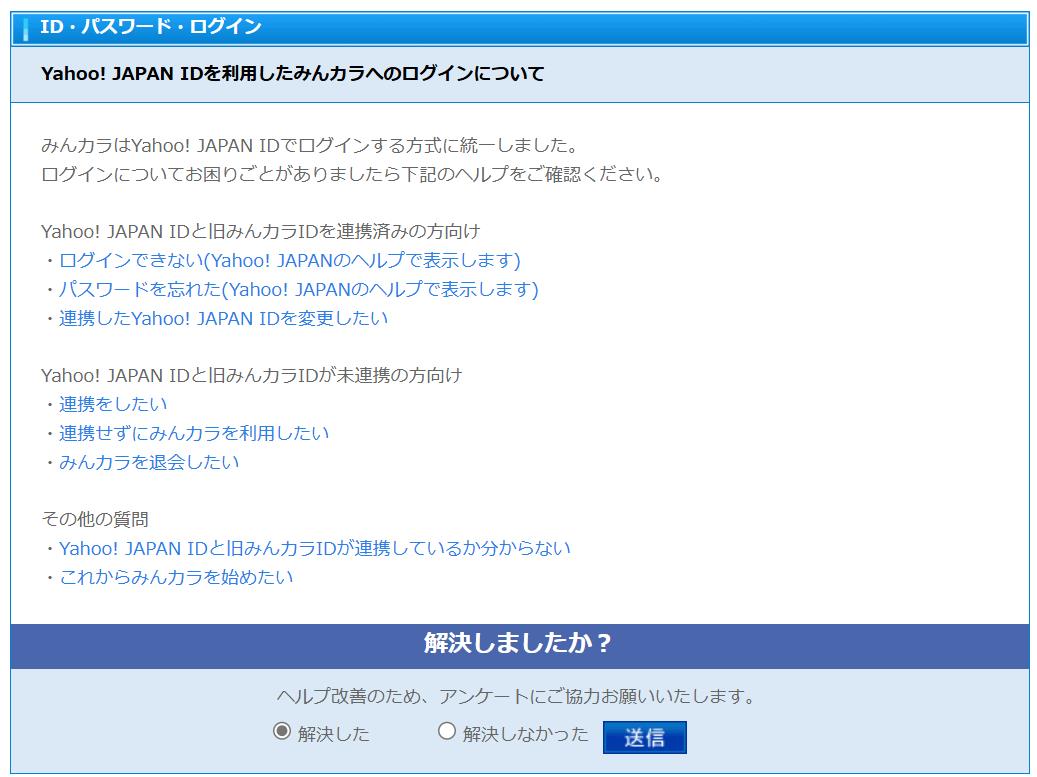Screen dimensions: 1037x777
Task: Open the ログインできない help link
Action: (x=290, y=261)
